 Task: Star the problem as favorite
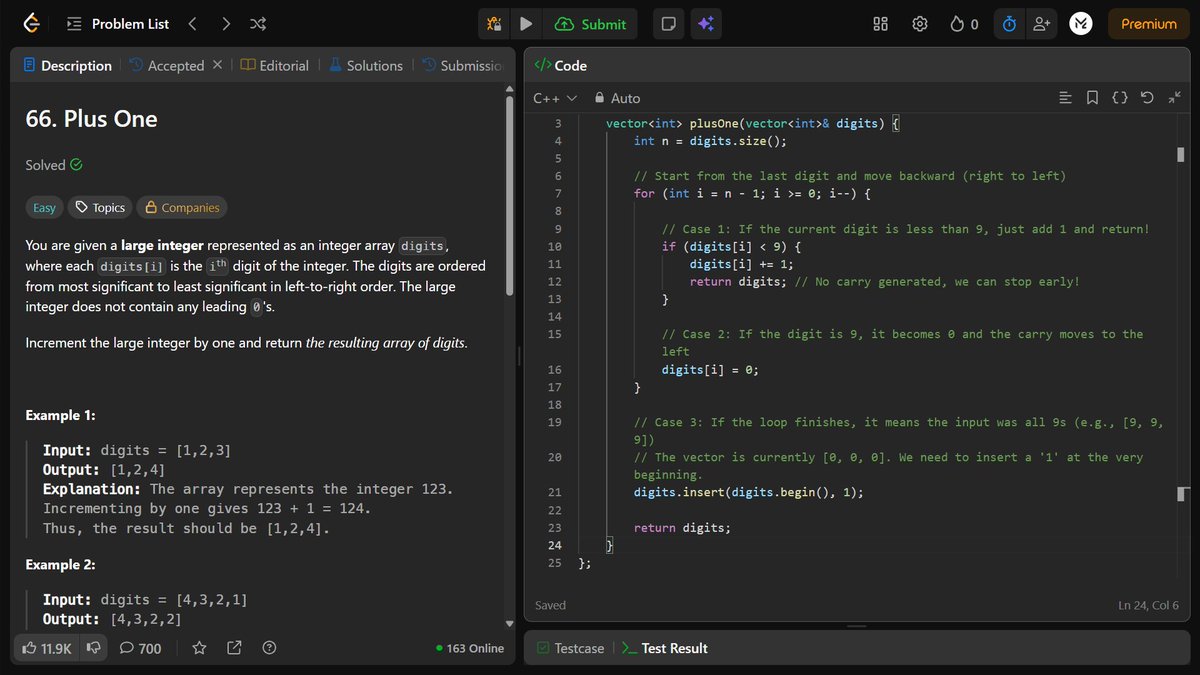pos(199,648)
